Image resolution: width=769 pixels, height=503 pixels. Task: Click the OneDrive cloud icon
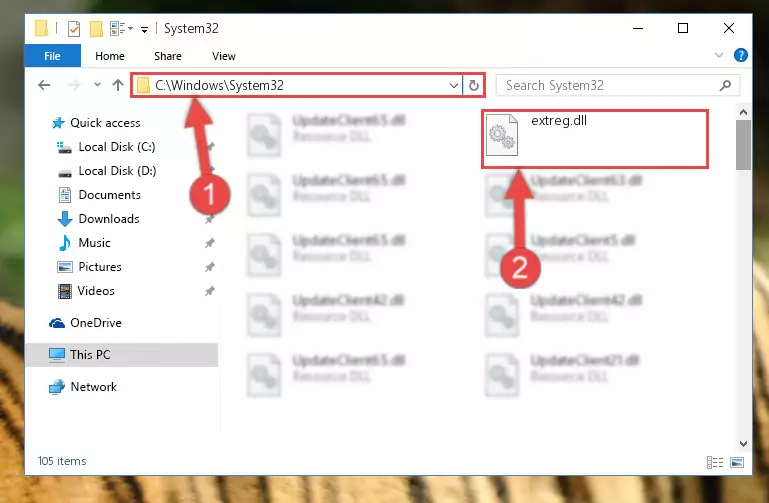tap(56, 323)
